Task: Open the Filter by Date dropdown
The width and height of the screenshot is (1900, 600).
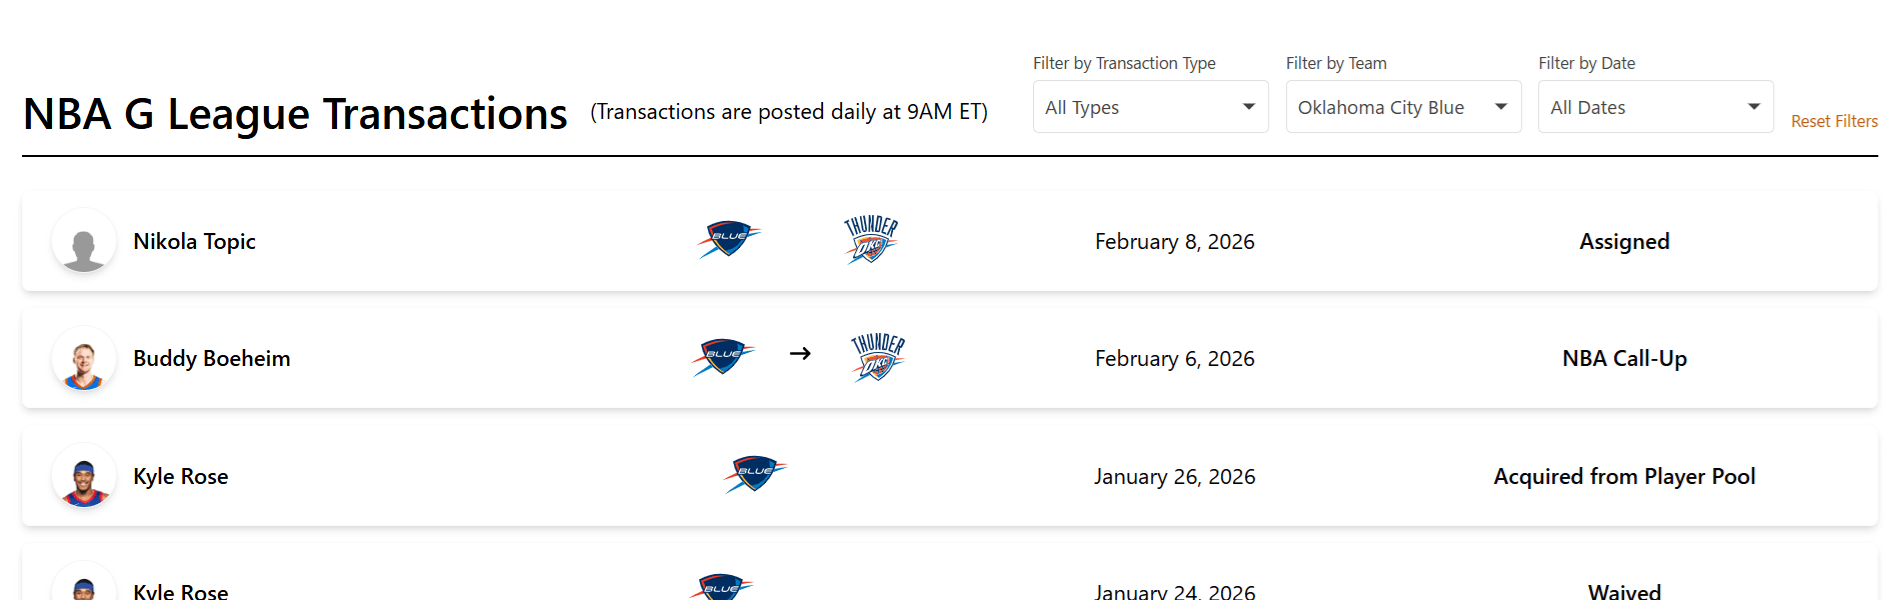Action: [x=1655, y=106]
